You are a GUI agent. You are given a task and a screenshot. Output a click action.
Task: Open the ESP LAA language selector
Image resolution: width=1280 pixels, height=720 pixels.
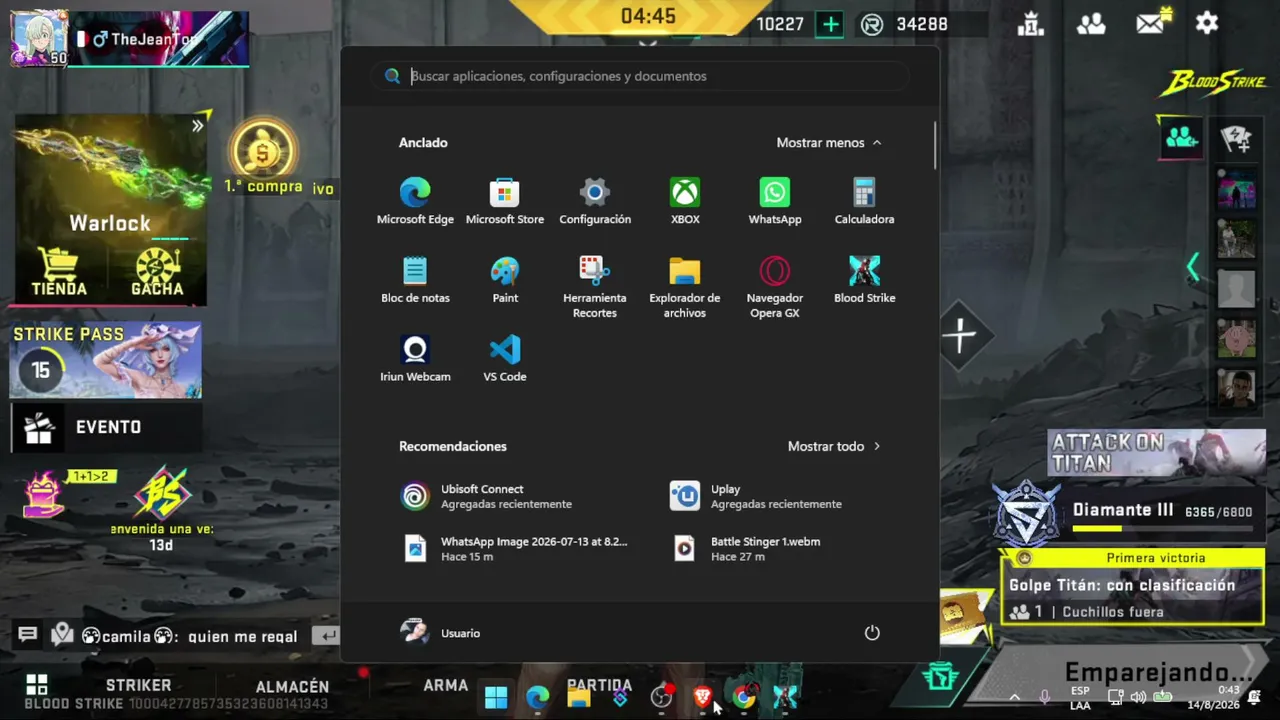1080,697
